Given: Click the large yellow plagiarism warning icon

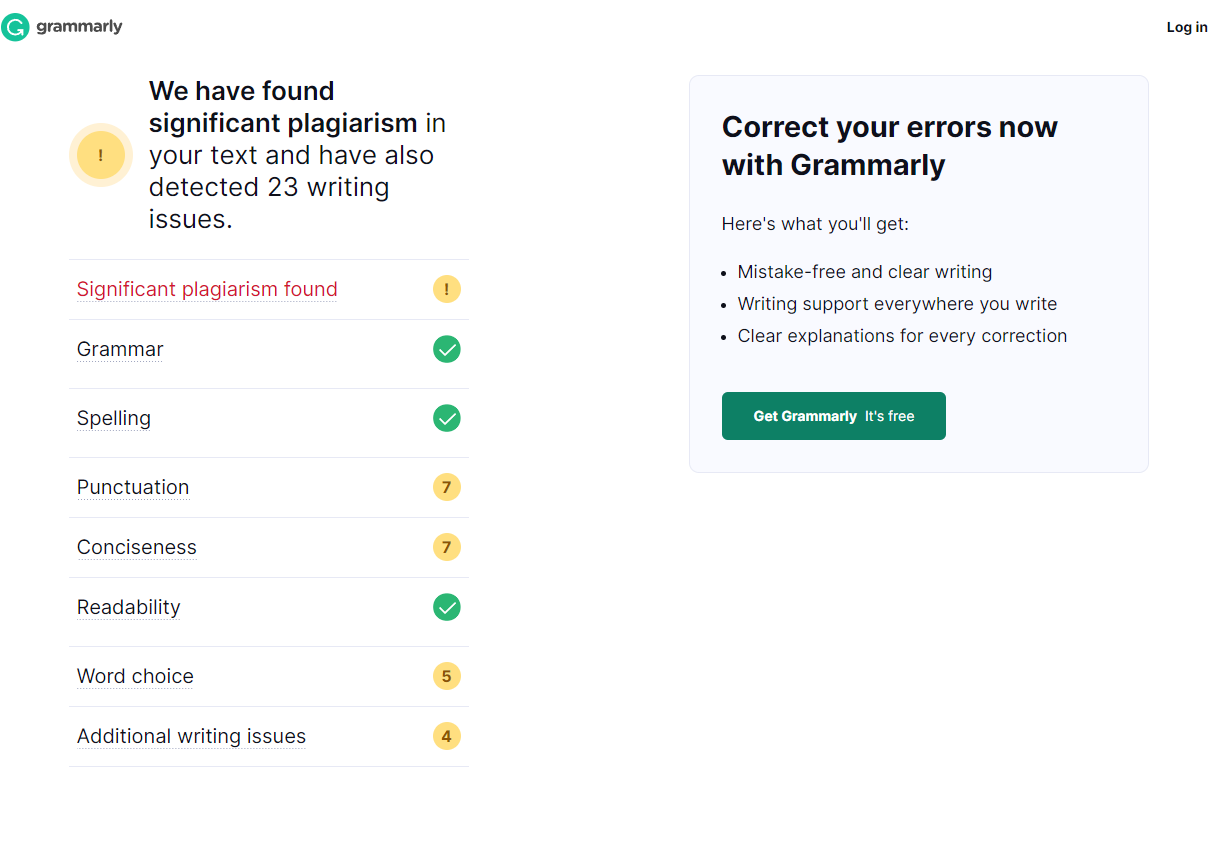Looking at the screenshot, I should tap(100, 155).
